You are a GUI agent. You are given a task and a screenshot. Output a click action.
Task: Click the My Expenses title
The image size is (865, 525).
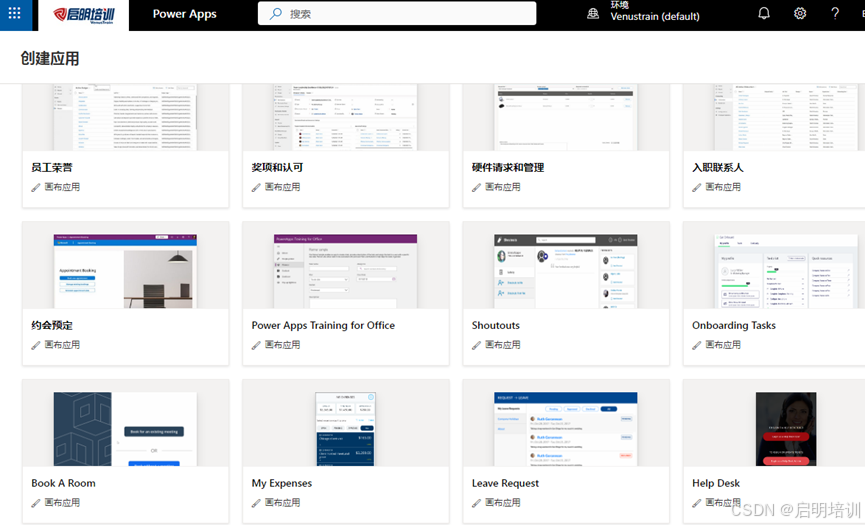(x=281, y=483)
